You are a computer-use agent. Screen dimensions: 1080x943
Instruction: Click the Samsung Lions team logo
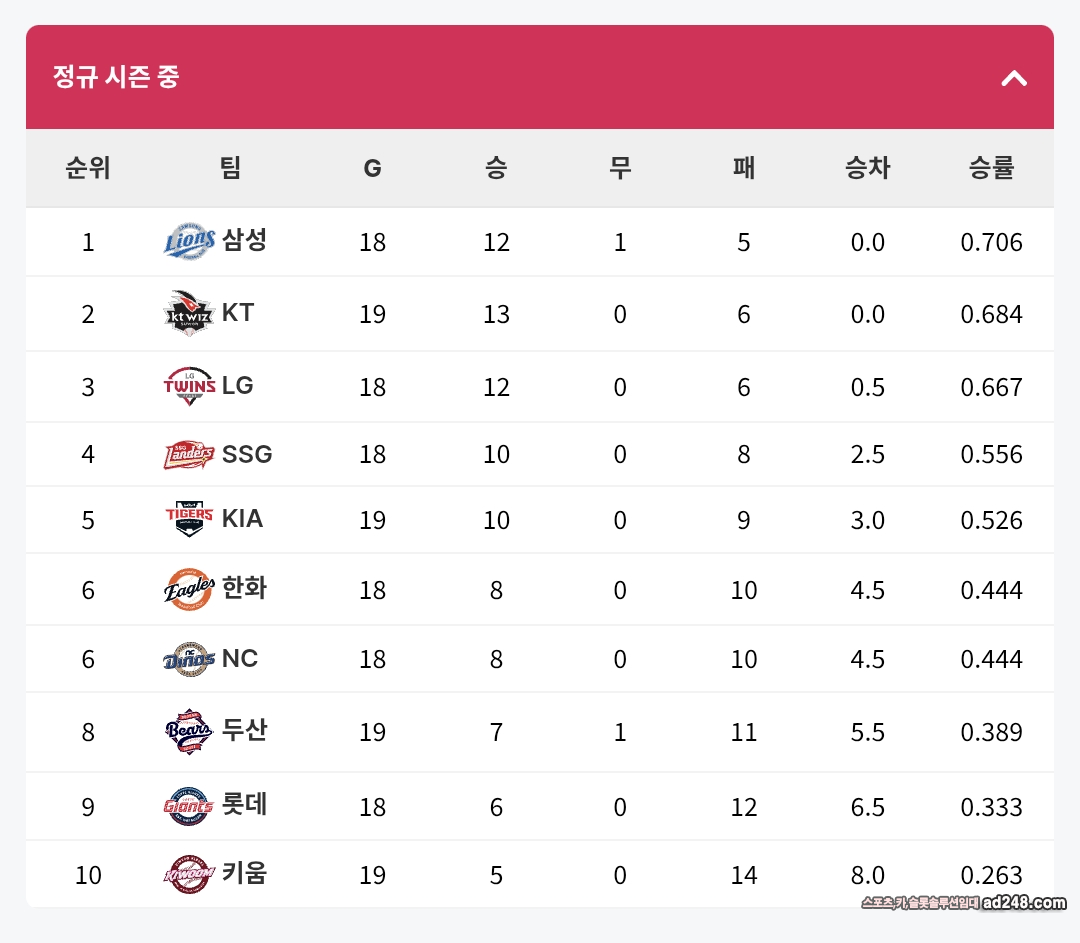coord(189,241)
